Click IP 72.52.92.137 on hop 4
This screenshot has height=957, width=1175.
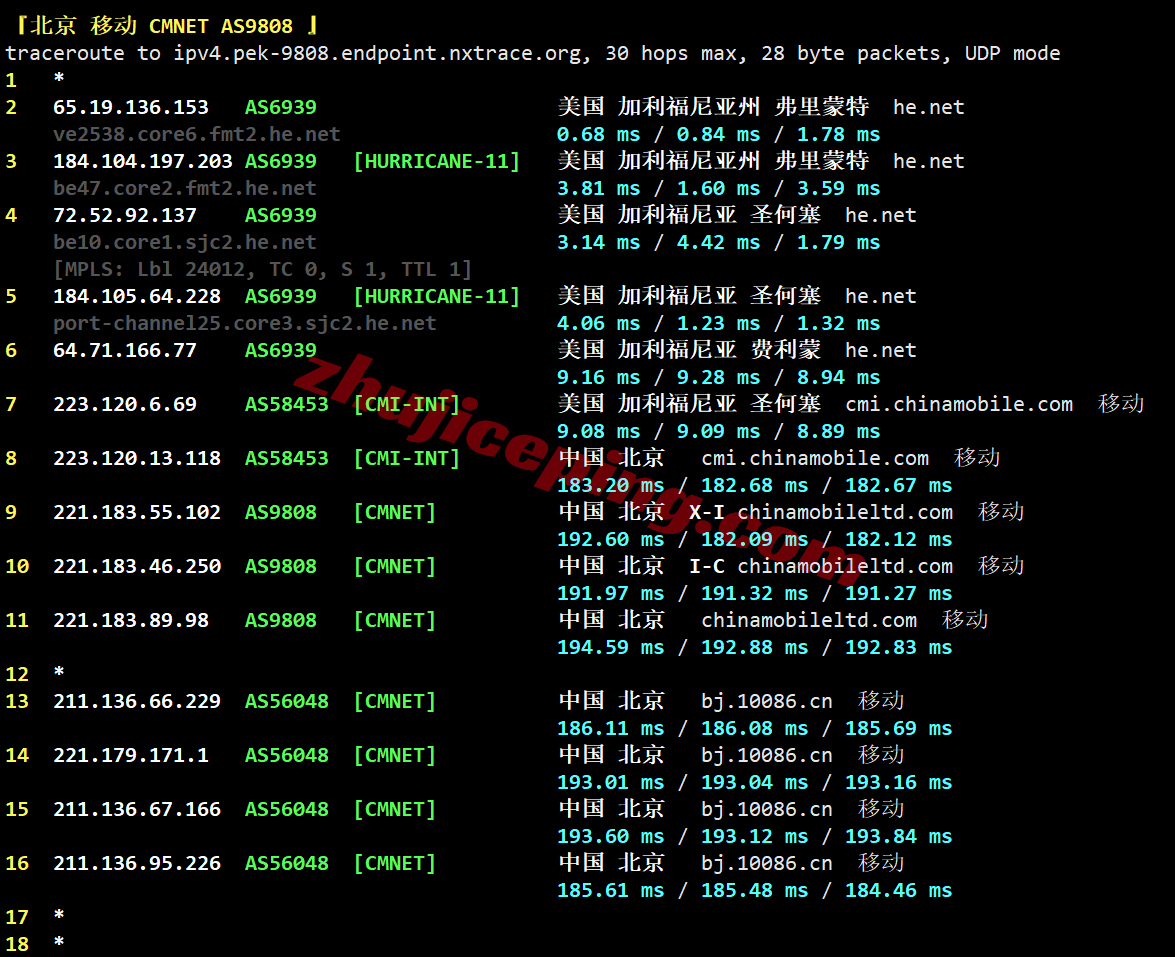[x=125, y=215]
